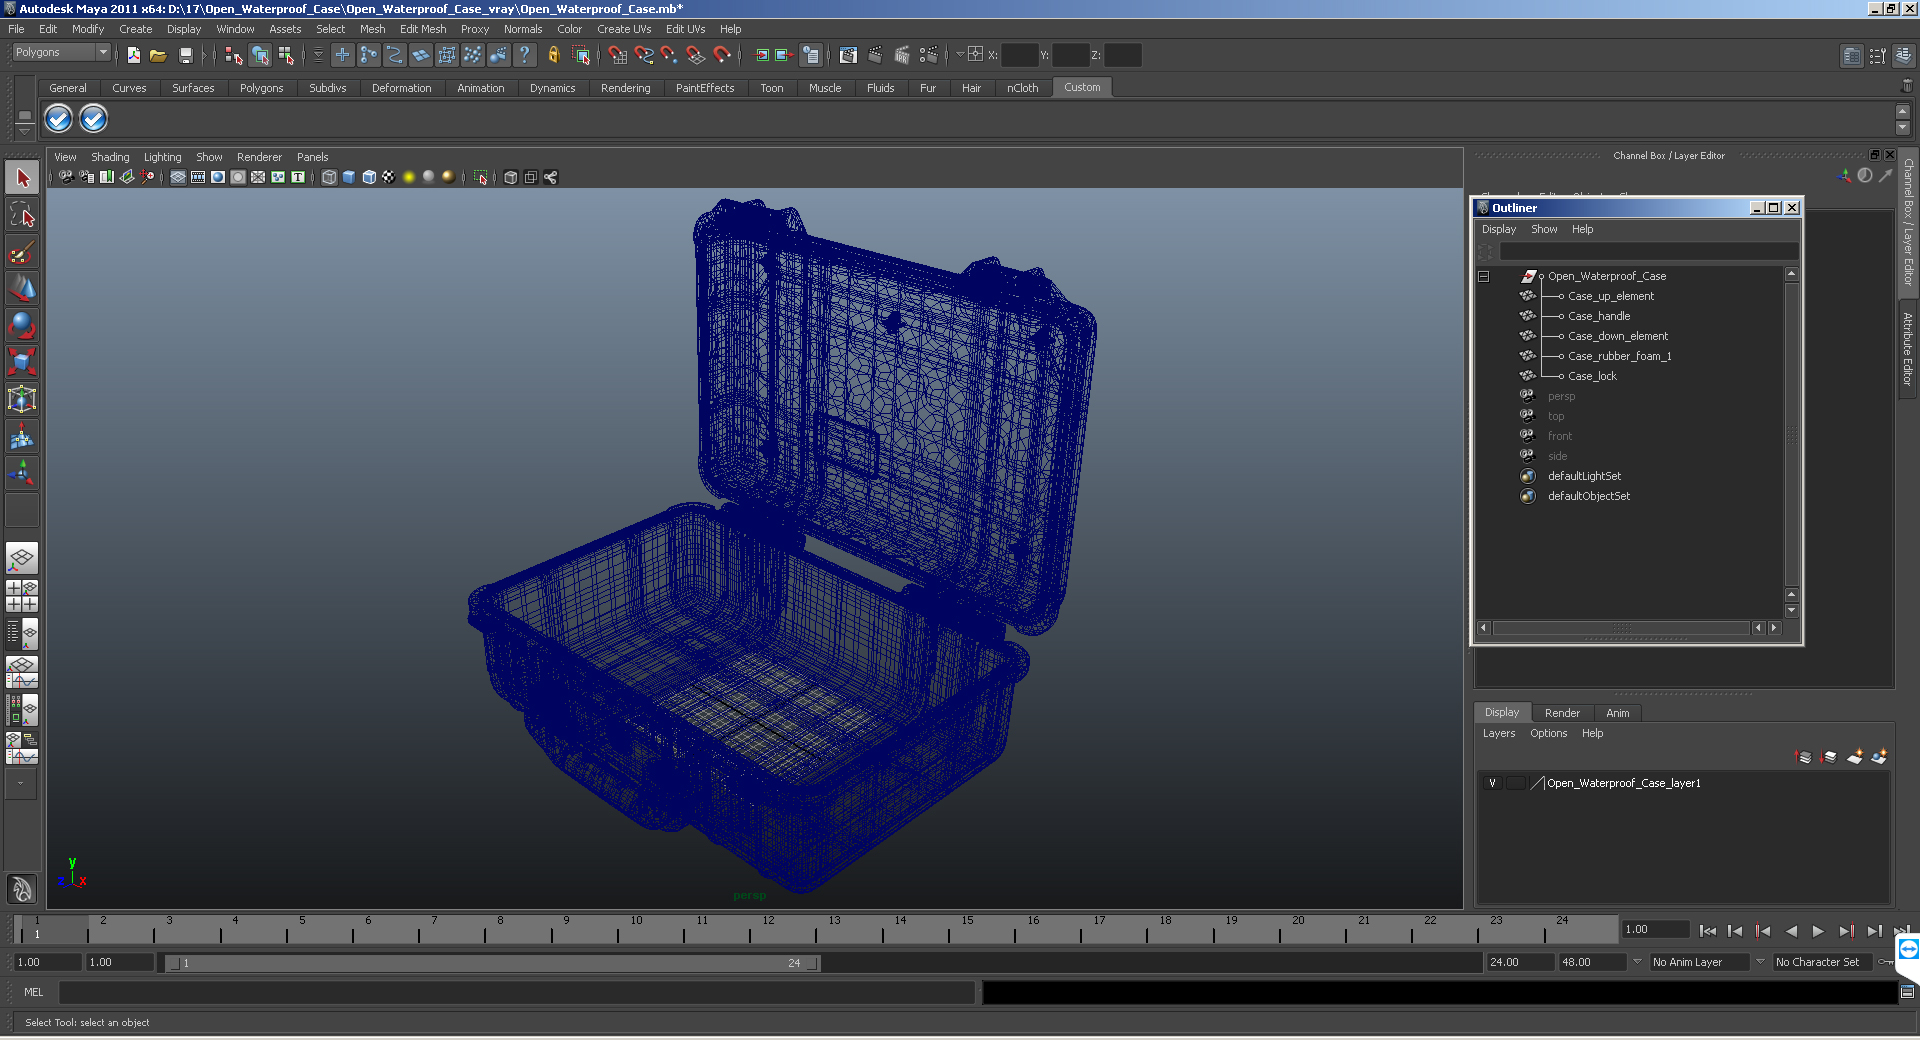1920x1040 pixels.
Task: Activate the Move tool cone icon
Action: click(x=22, y=288)
